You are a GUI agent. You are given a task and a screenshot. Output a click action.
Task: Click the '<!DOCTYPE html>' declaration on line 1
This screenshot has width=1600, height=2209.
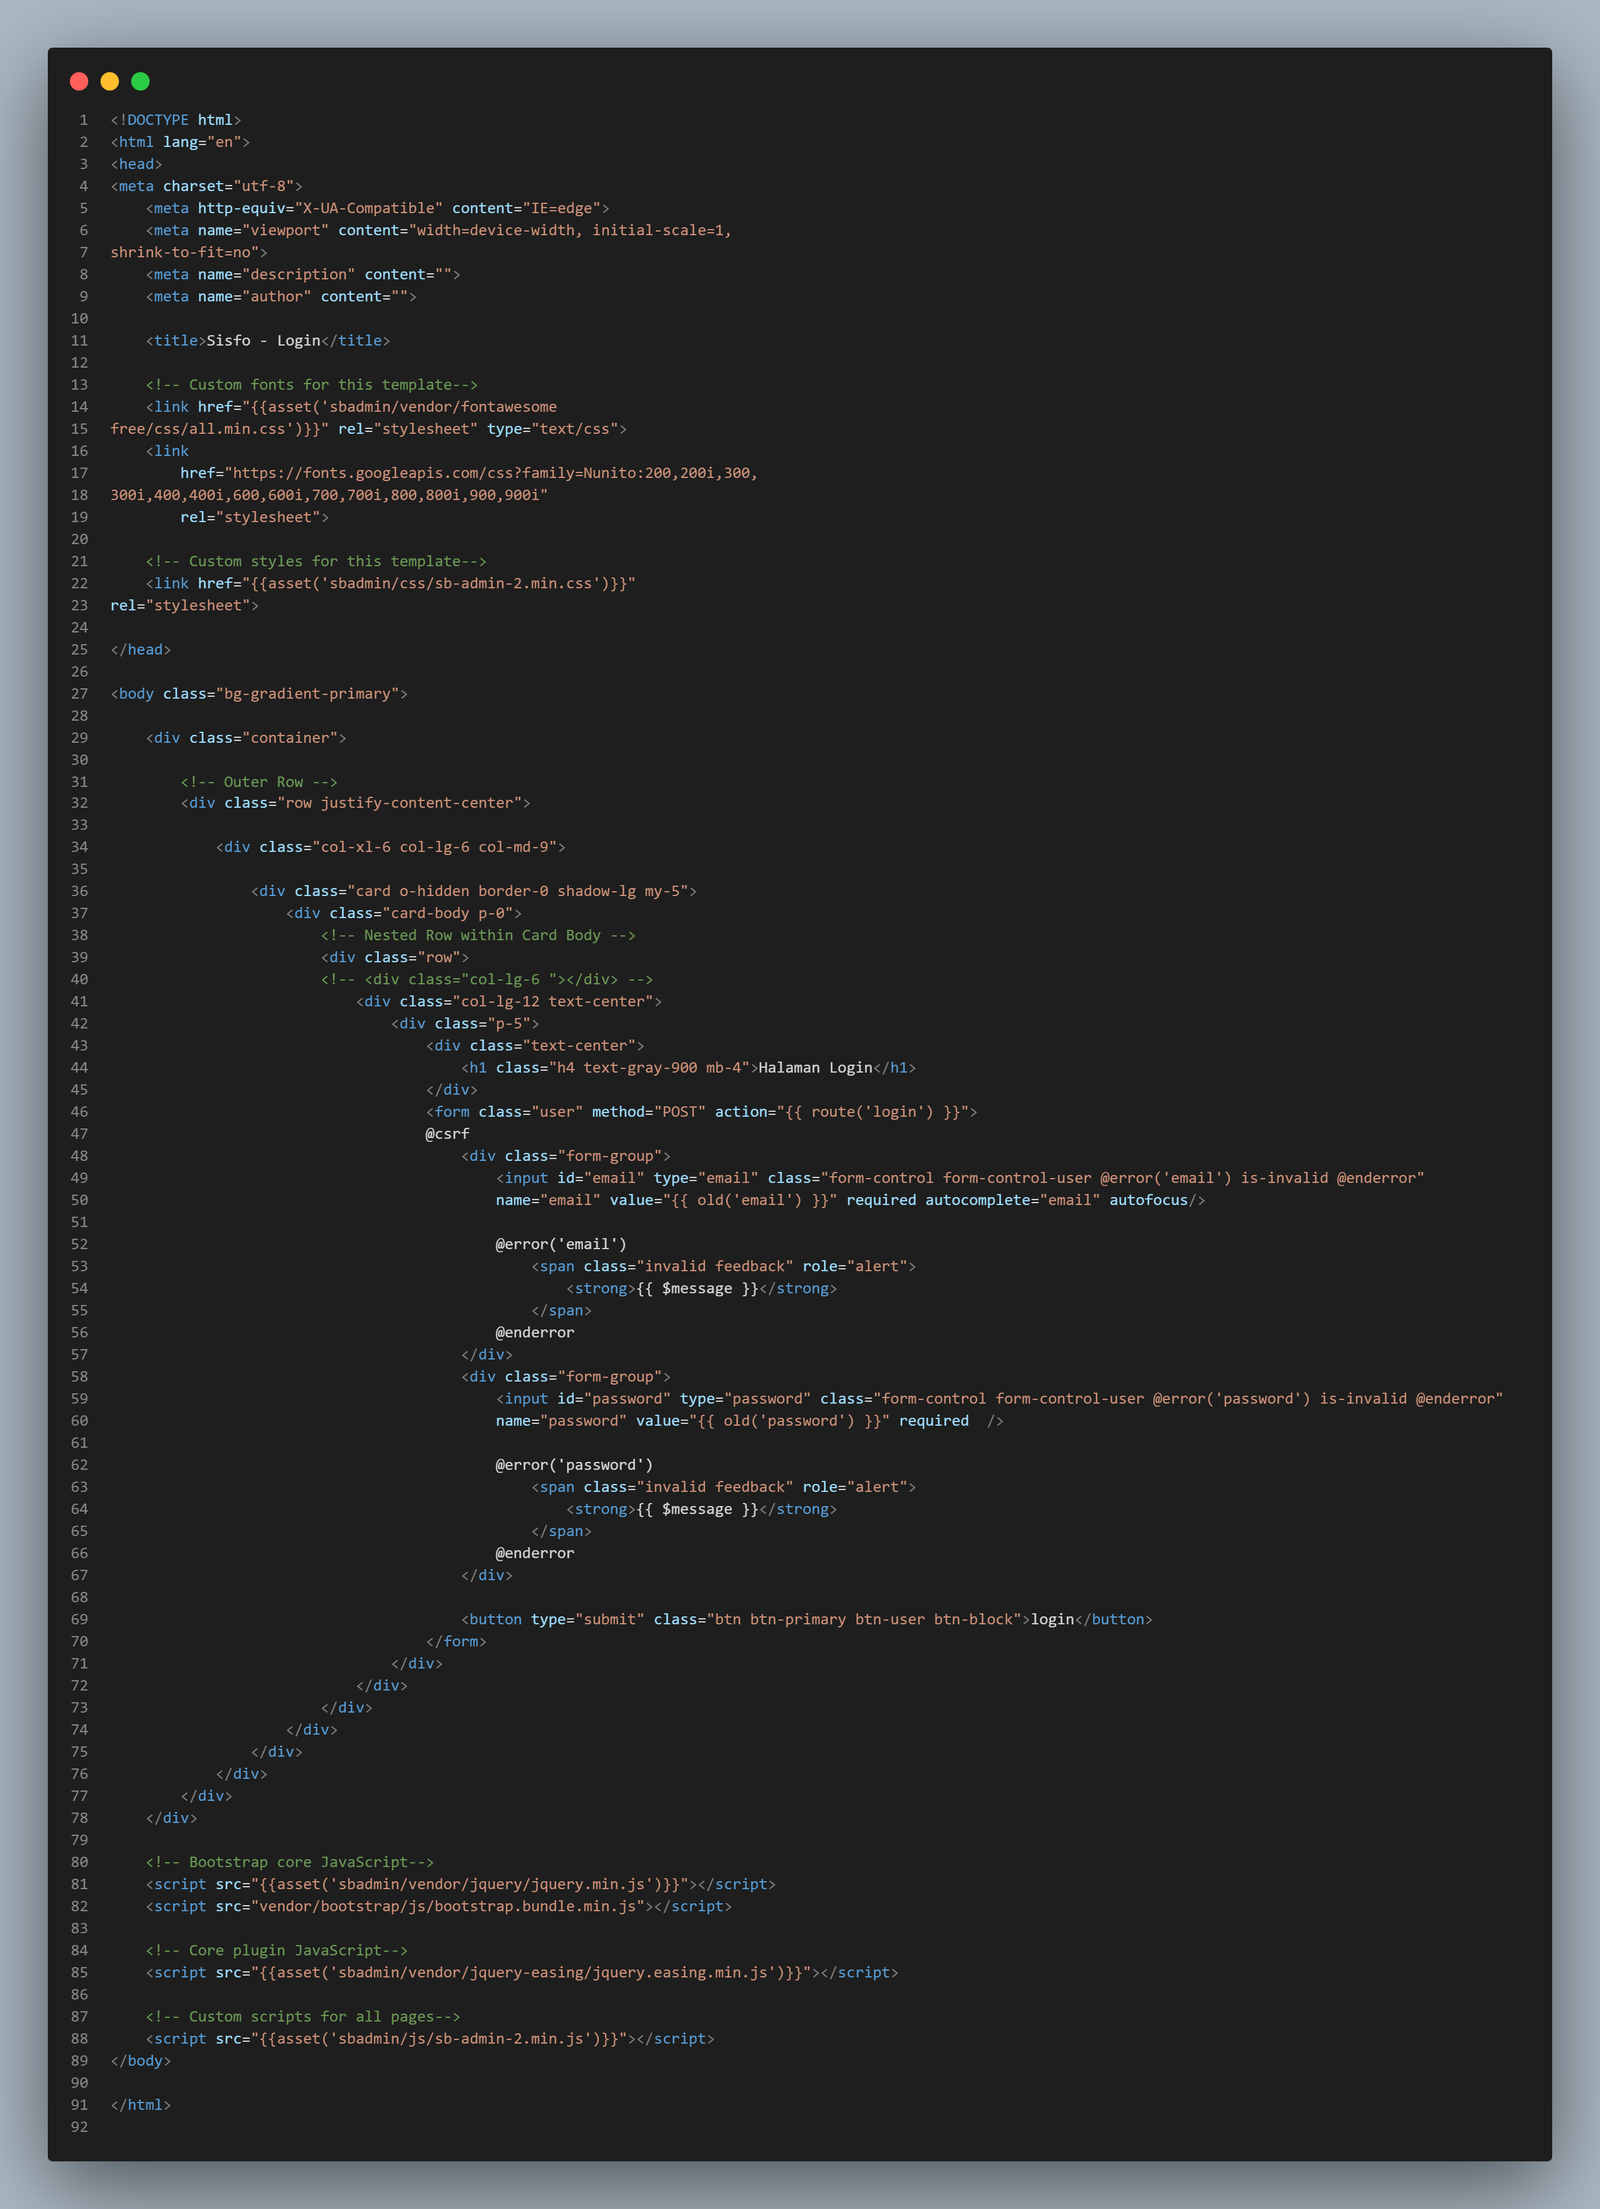176,120
